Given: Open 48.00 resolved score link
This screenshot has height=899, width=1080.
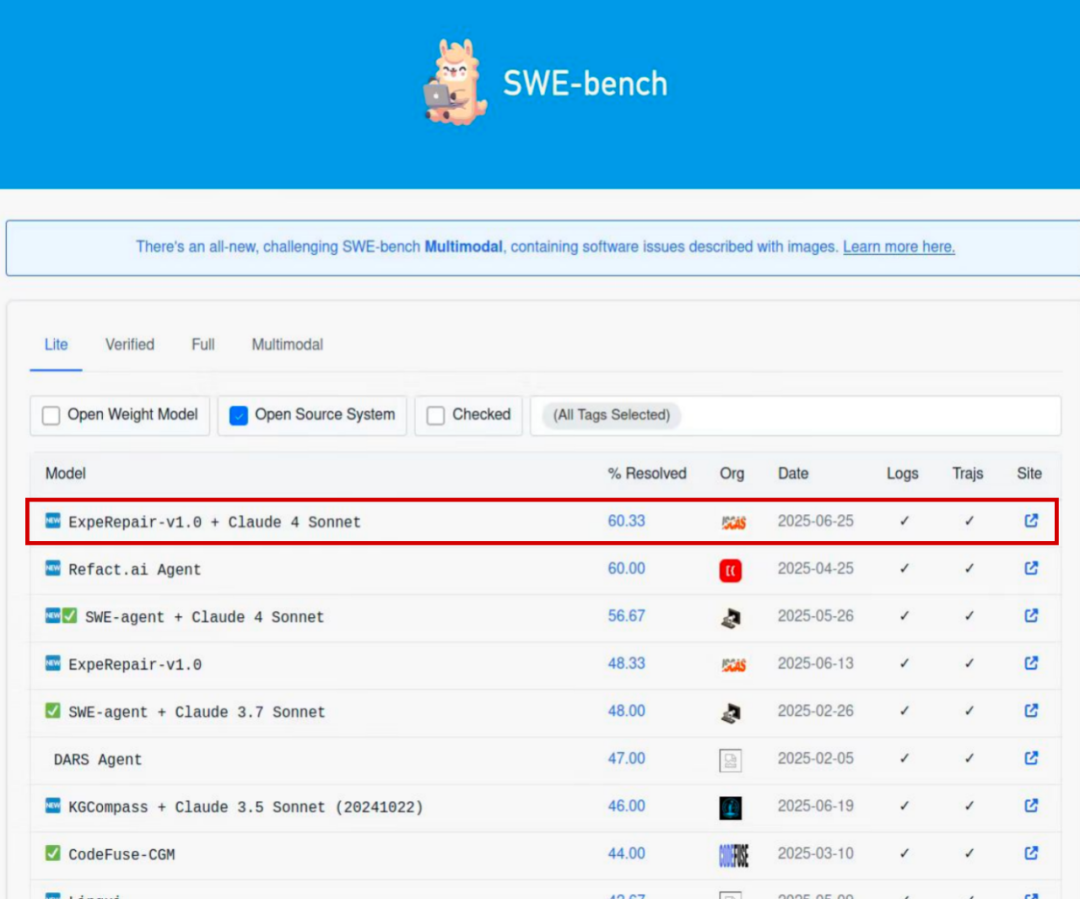Looking at the screenshot, I should coord(626,711).
